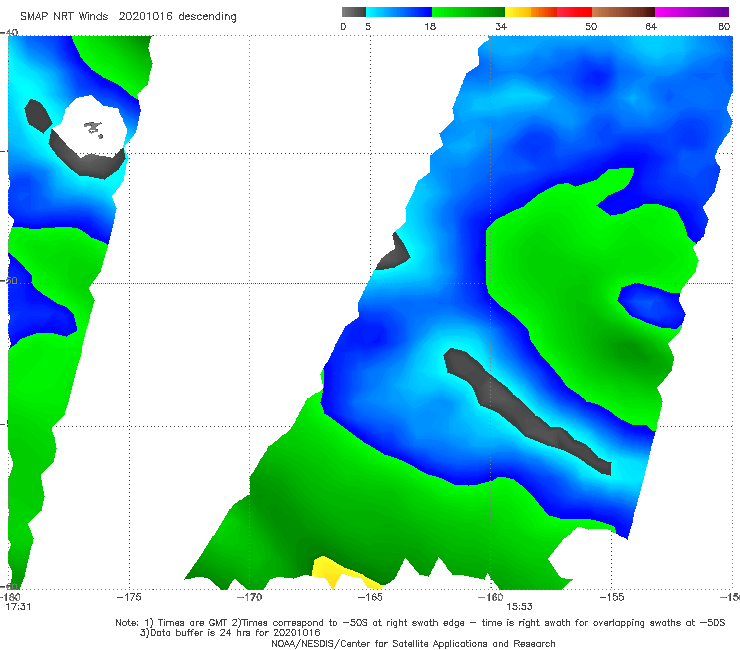Click the color bar label '64'

pos(651,26)
